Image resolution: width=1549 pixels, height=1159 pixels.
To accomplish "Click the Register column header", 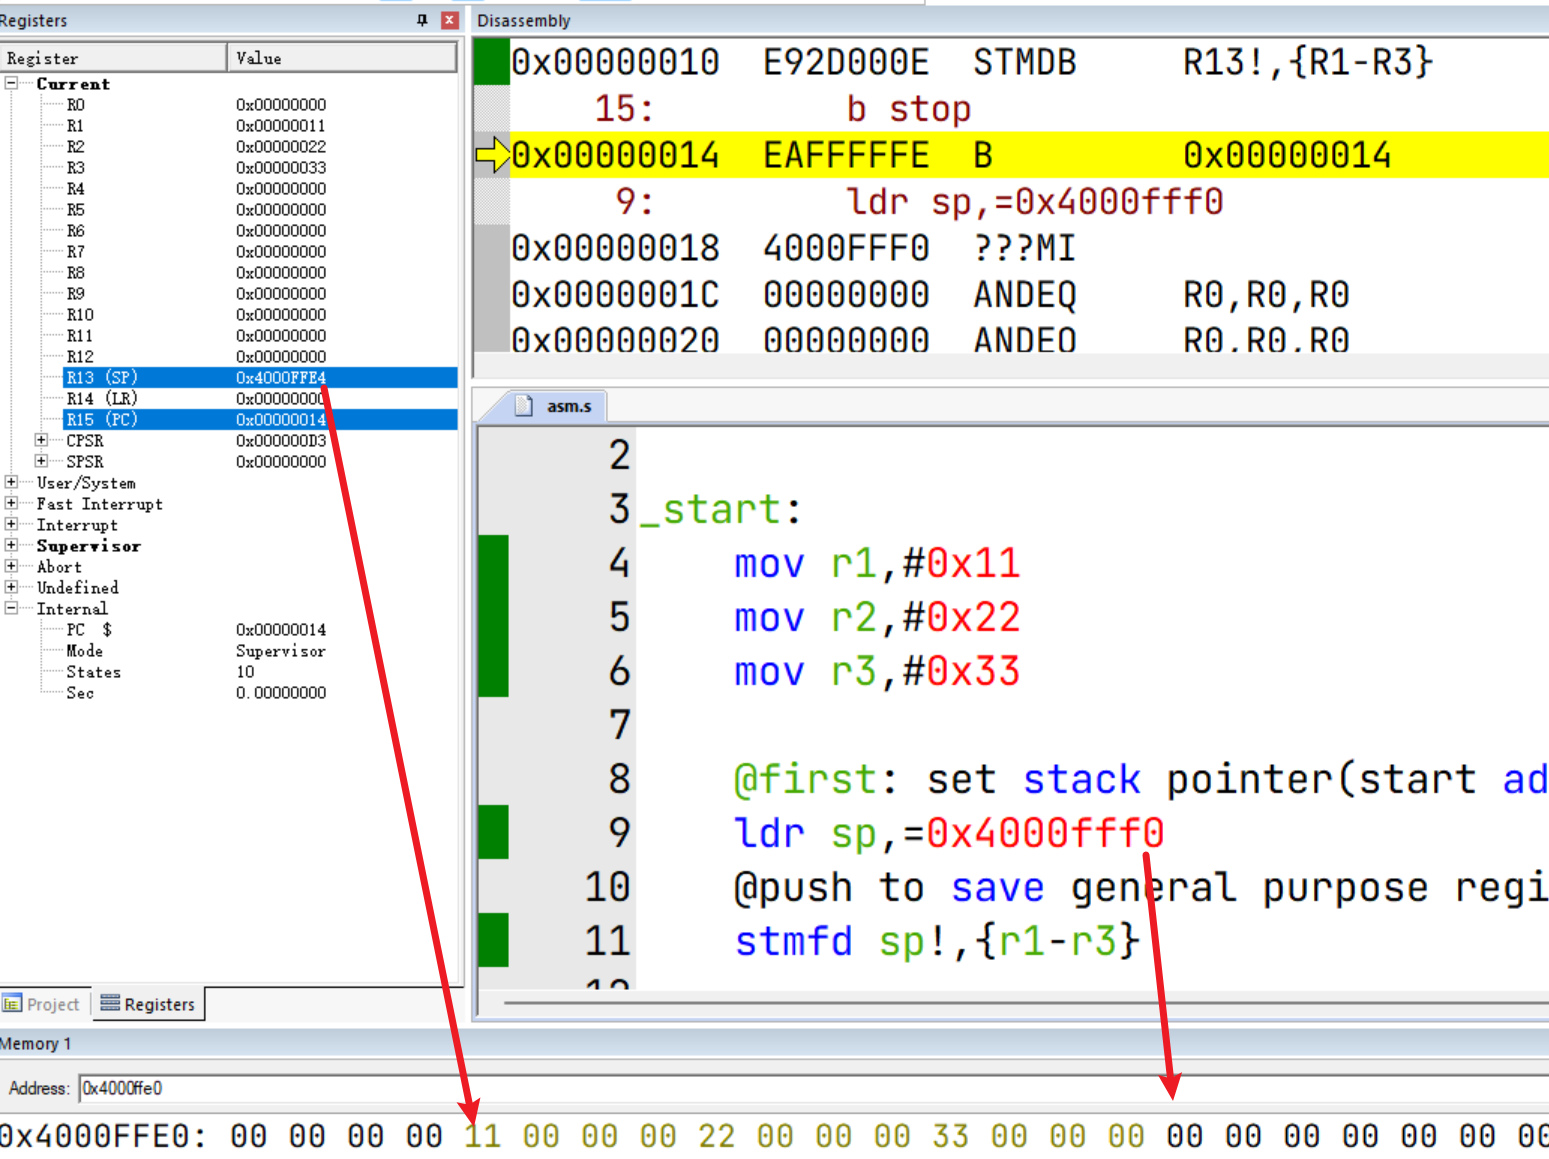I will tap(113, 58).
